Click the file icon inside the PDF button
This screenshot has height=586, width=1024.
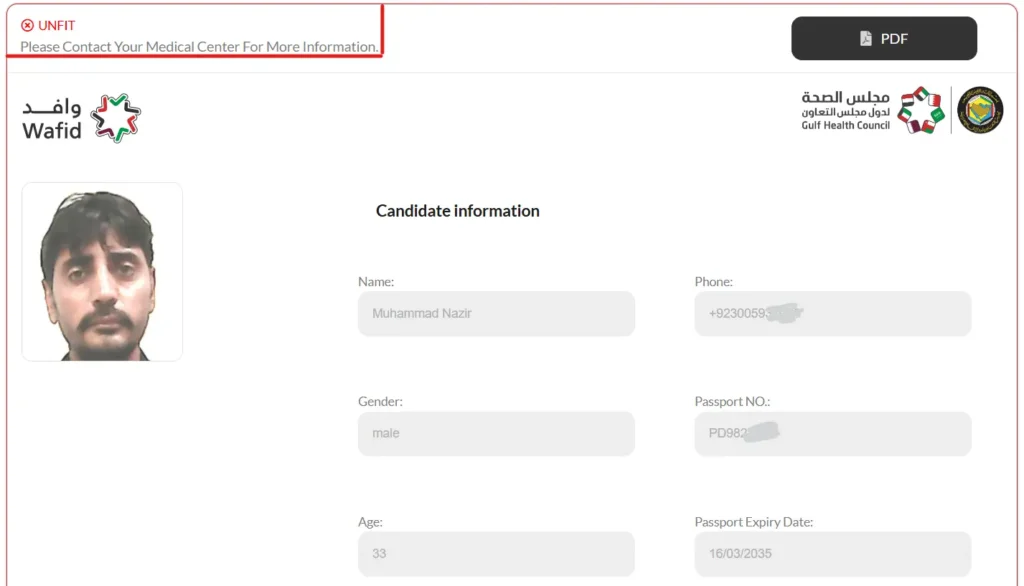point(866,39)
